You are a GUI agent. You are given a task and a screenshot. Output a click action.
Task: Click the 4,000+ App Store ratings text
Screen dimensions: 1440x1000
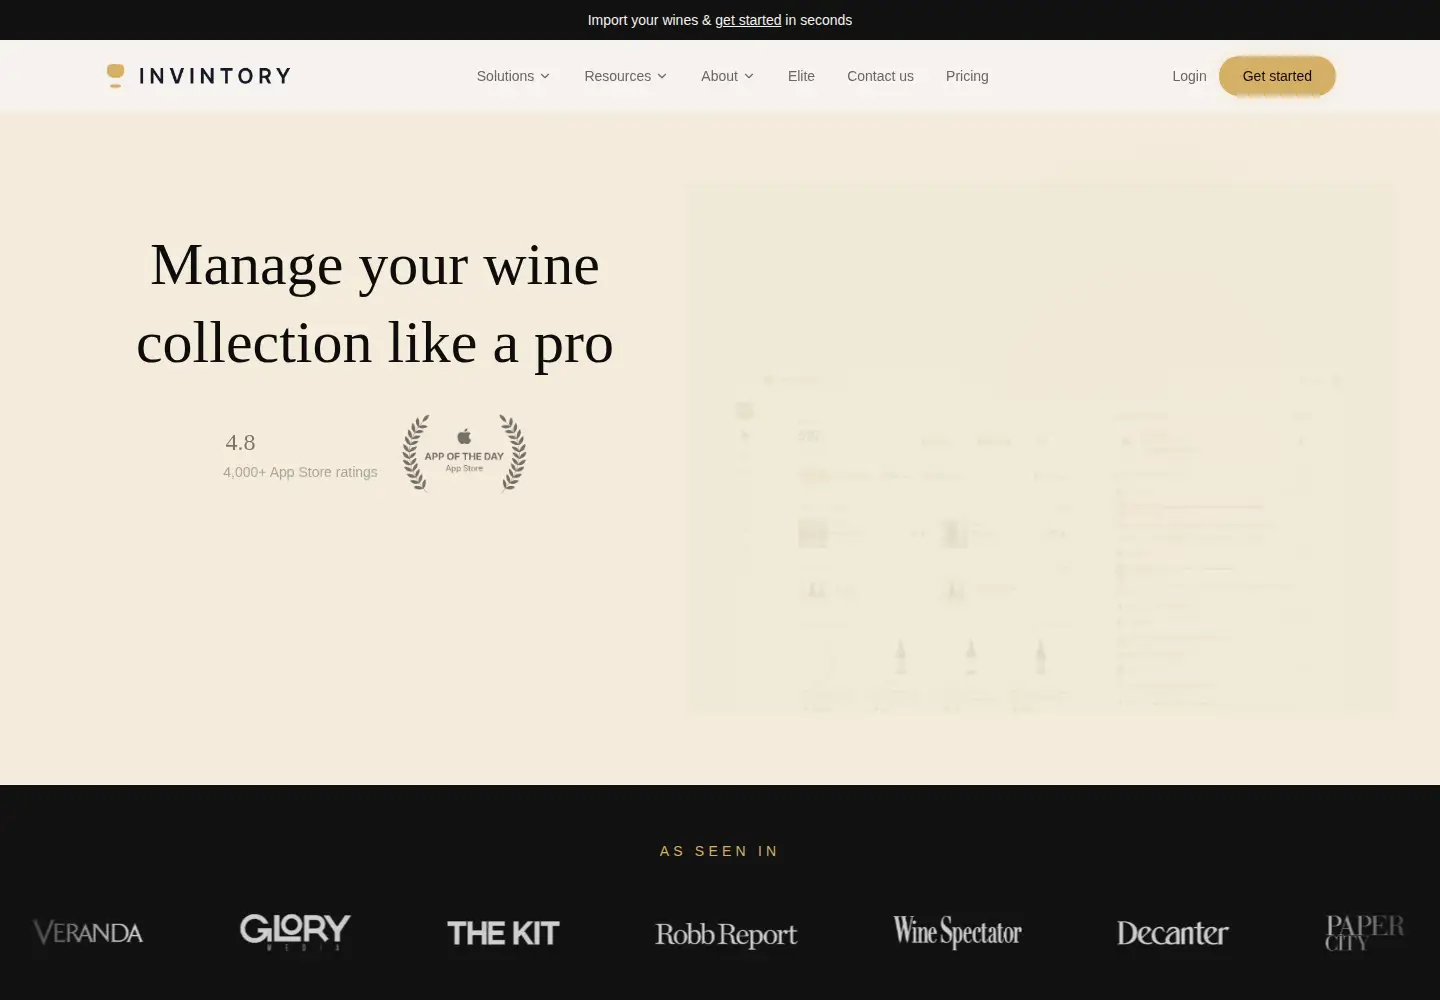pos(300,472)
